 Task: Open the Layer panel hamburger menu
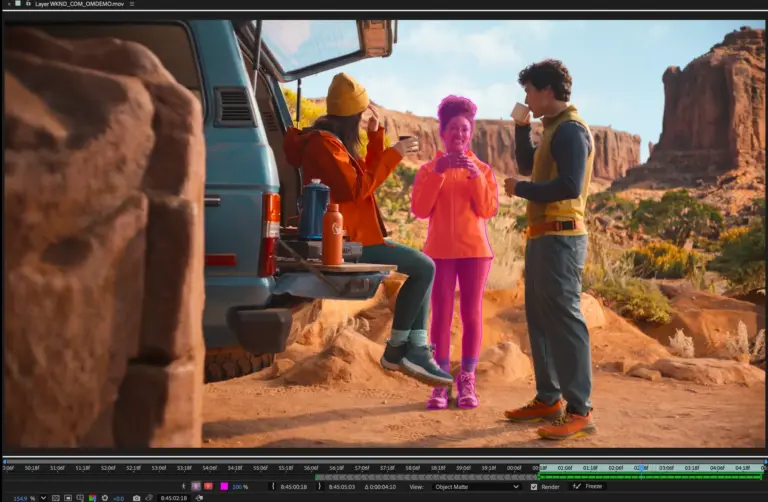pyautogui.click(x=132, y=4)
